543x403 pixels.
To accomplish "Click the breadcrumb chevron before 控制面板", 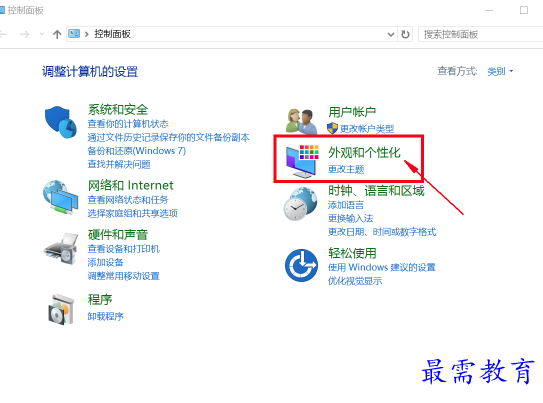I will pos(87,34).
